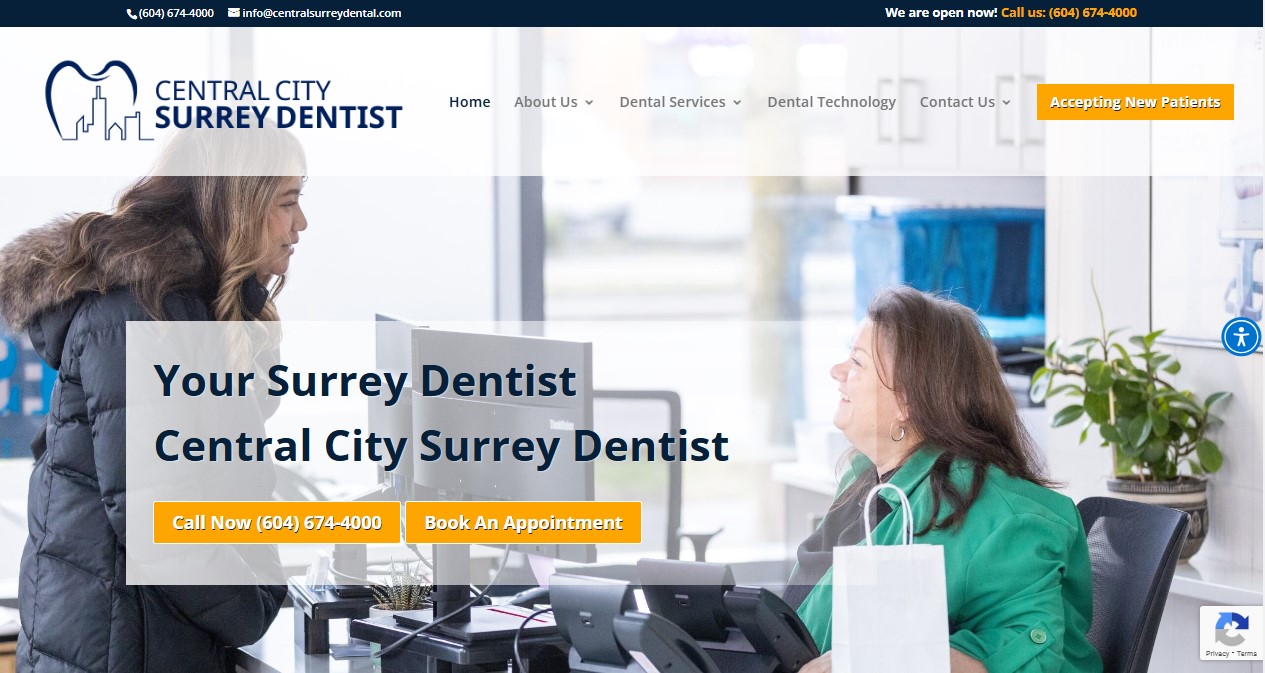Expand the Contact Us dropdown chevron
The height and width of the screenshot is (673, 1265).
click(x=1006, y=102)
